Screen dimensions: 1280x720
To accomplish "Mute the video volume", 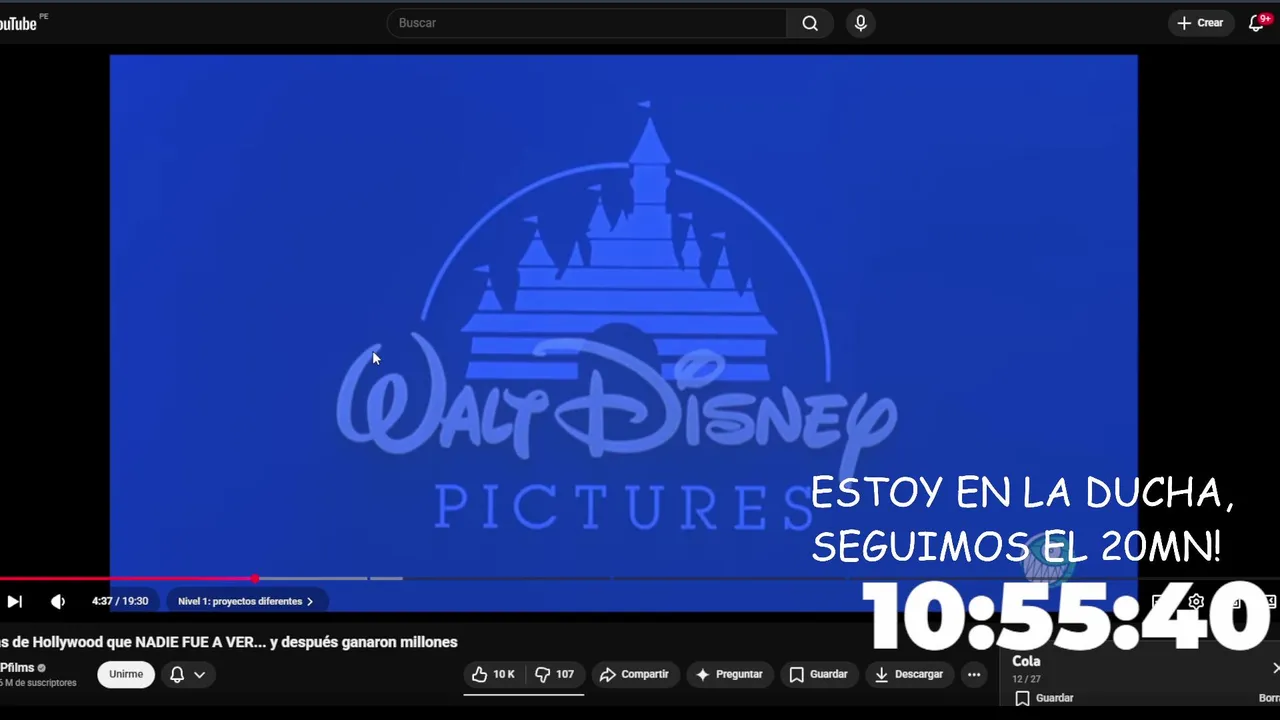I will click(58, 601).
